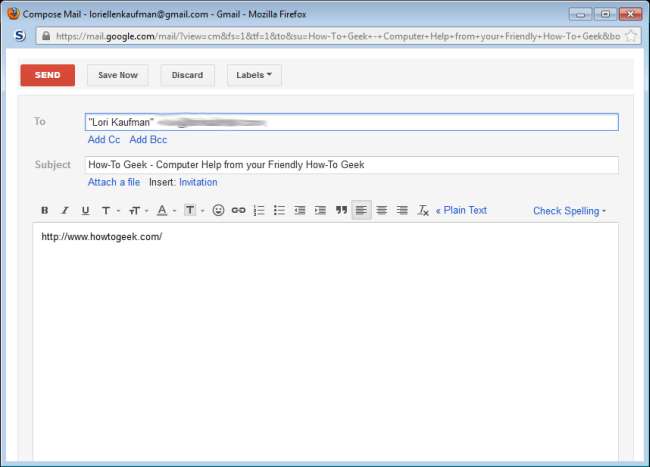Center align the message text
This screenshot has width=650, height=467.
pos(381,211)
